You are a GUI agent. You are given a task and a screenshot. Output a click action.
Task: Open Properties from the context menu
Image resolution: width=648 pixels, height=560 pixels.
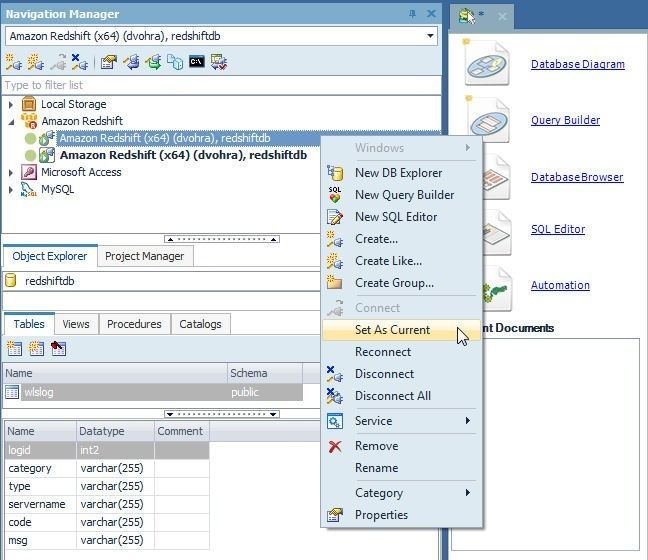[402, 515]
